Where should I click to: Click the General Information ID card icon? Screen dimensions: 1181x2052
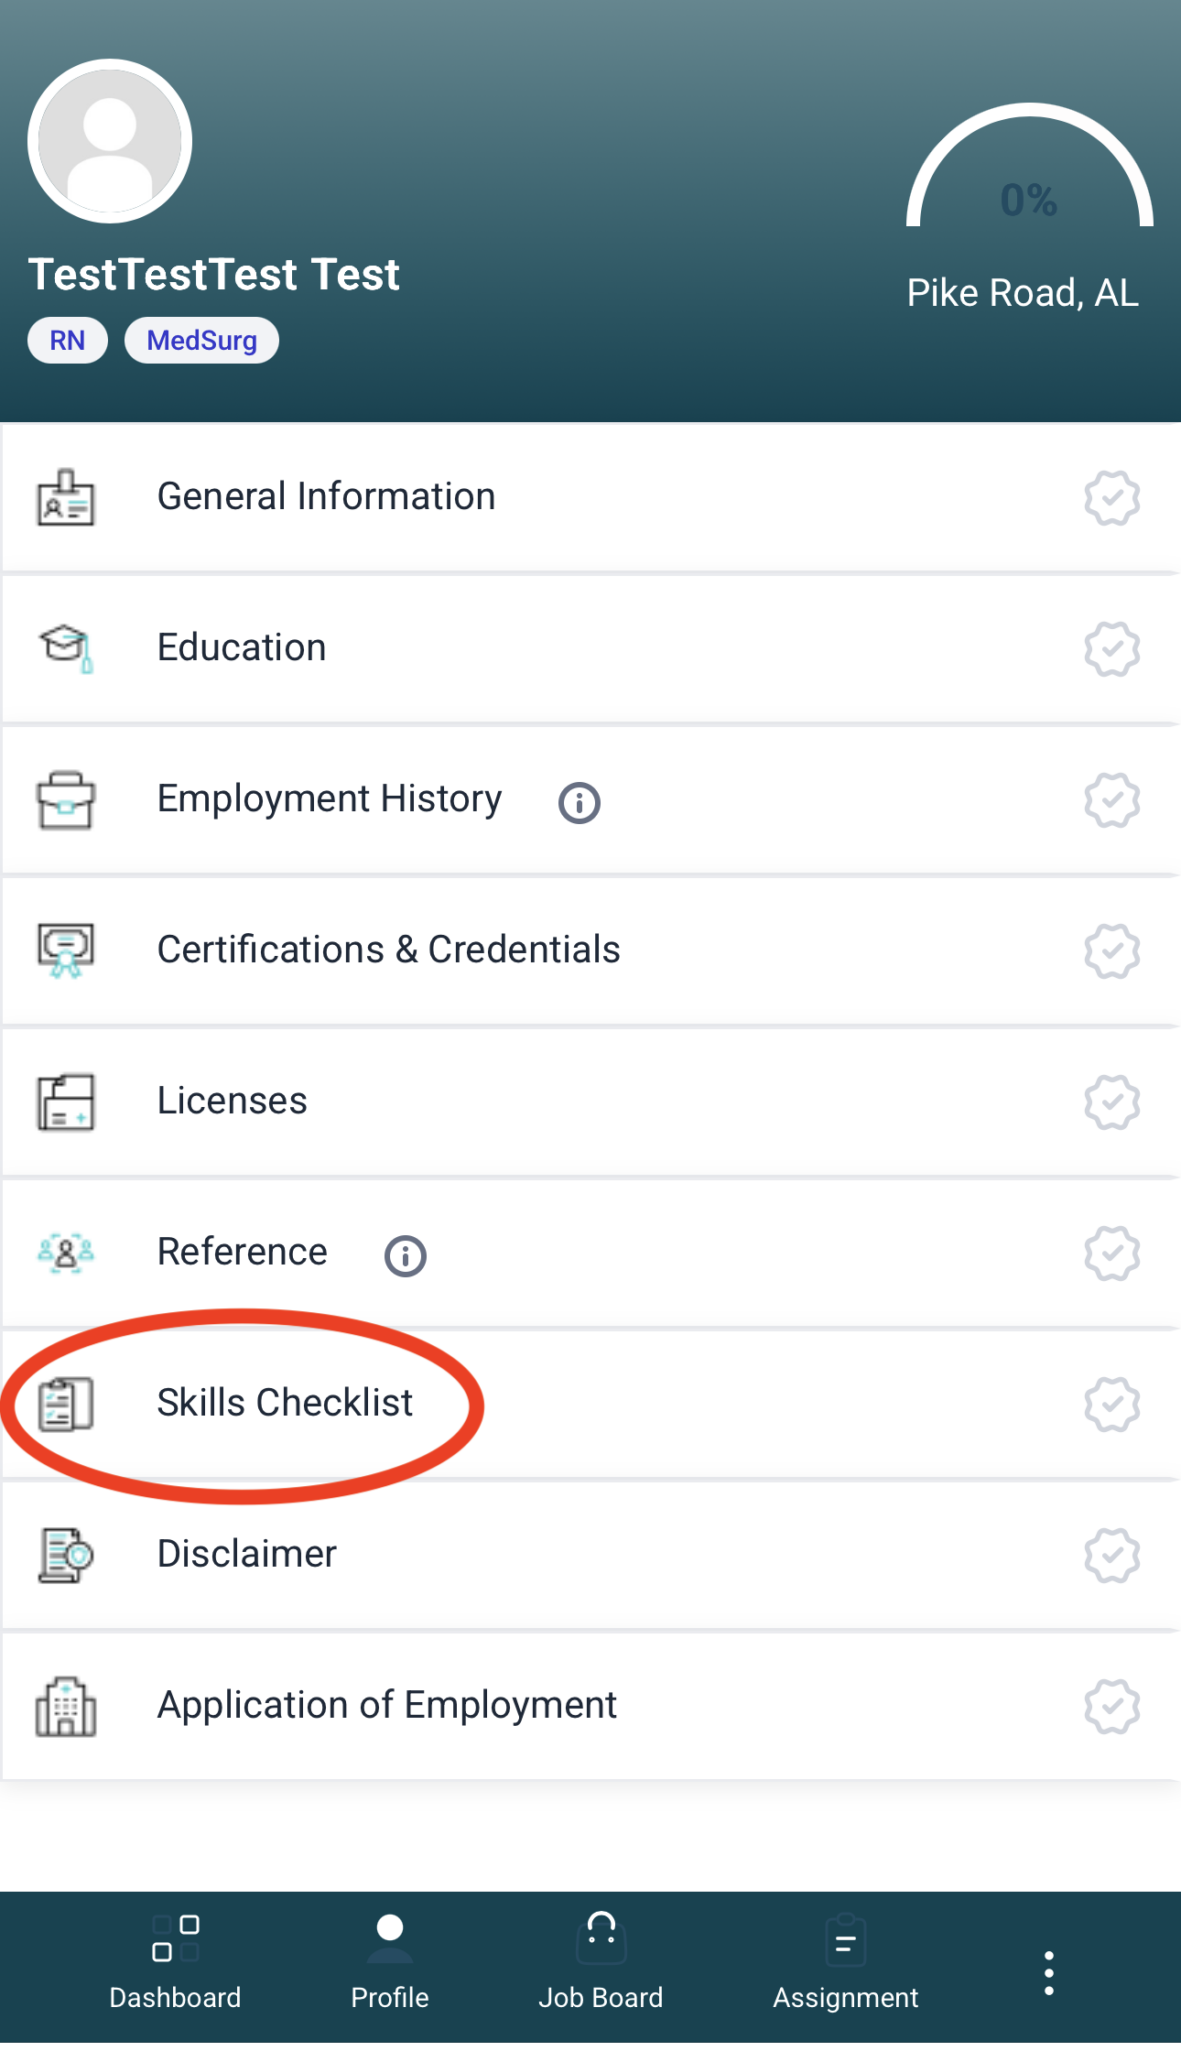[66, 498]
